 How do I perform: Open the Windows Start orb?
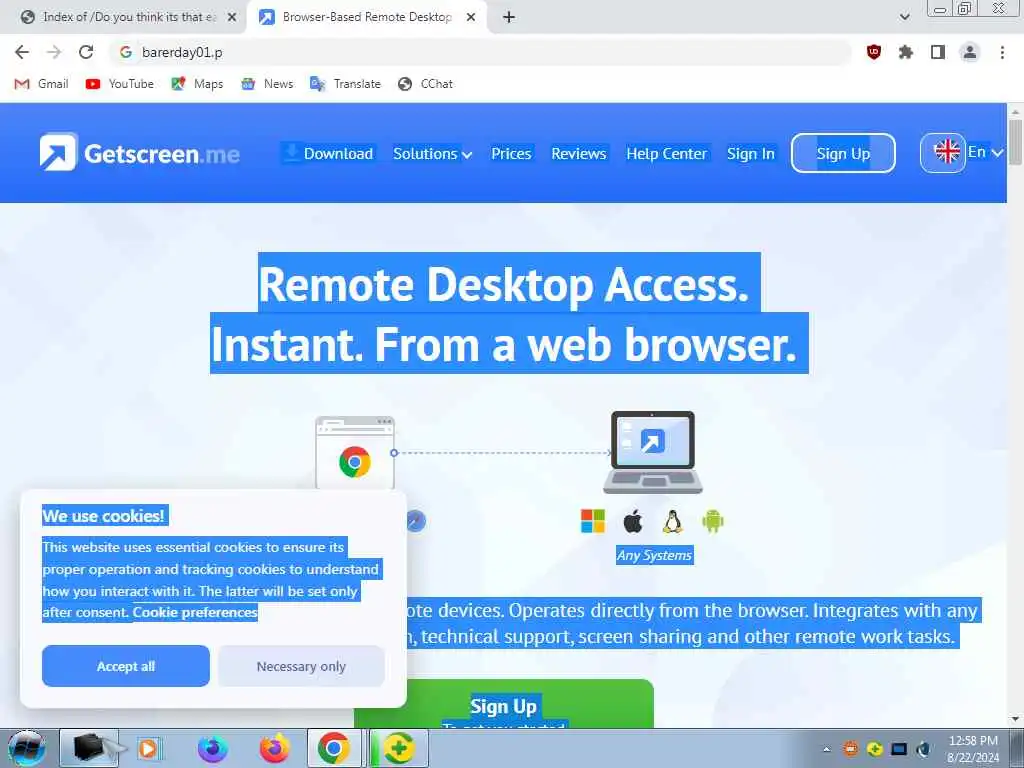point(26,748)
